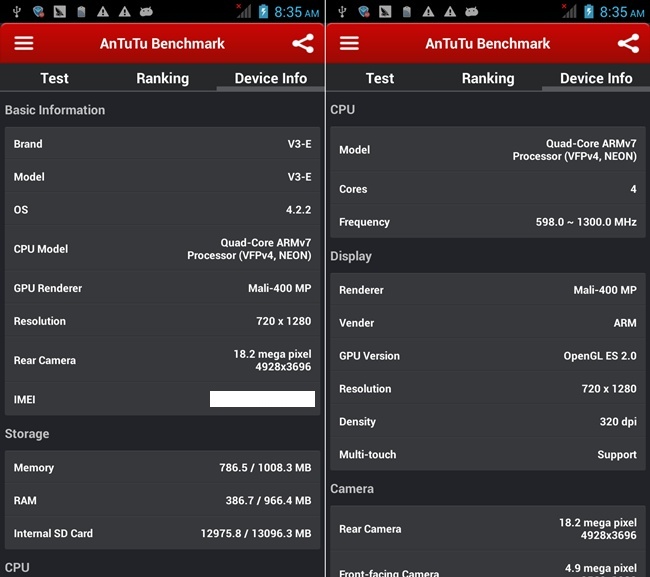Viewport: 650px width, 577px height.
Task: Tap the Storage section header
Action: pyautogui.click(x=27, y=434)
